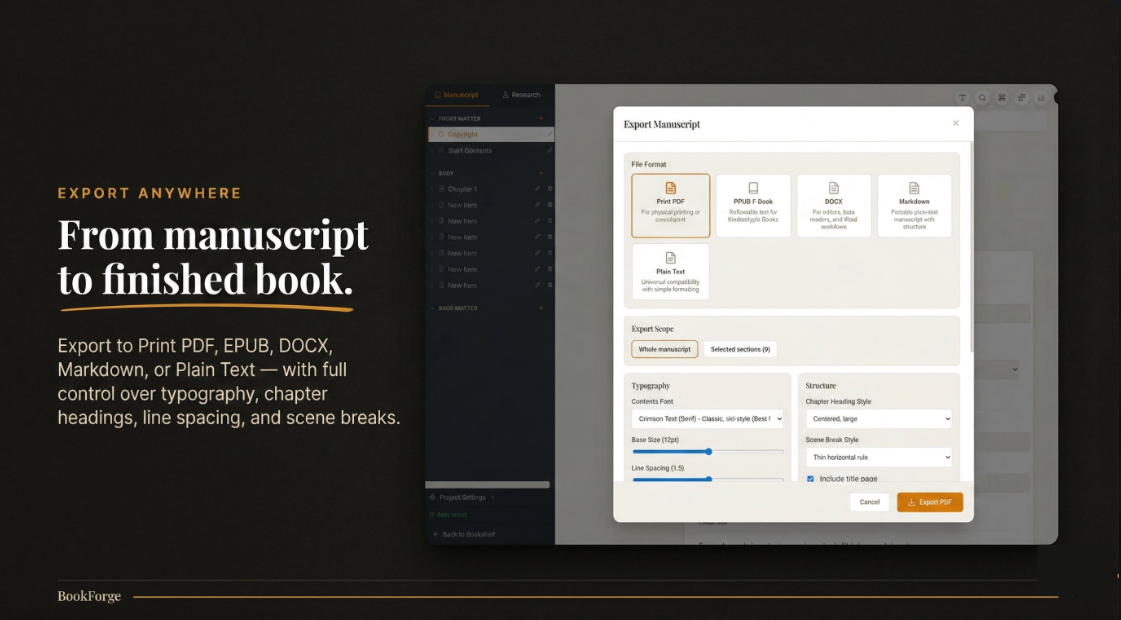Choose the Plain Text format card
This screenshot has height=620, width=1121.
pos(670,272)
